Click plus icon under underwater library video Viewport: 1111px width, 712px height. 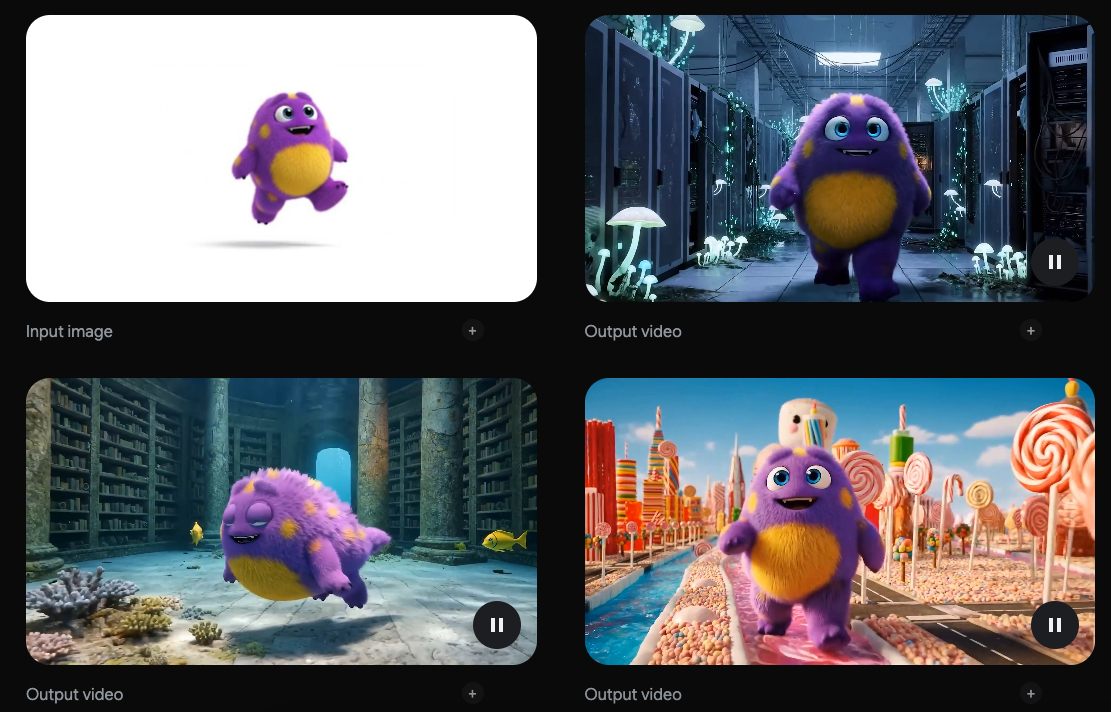point(473,694)
